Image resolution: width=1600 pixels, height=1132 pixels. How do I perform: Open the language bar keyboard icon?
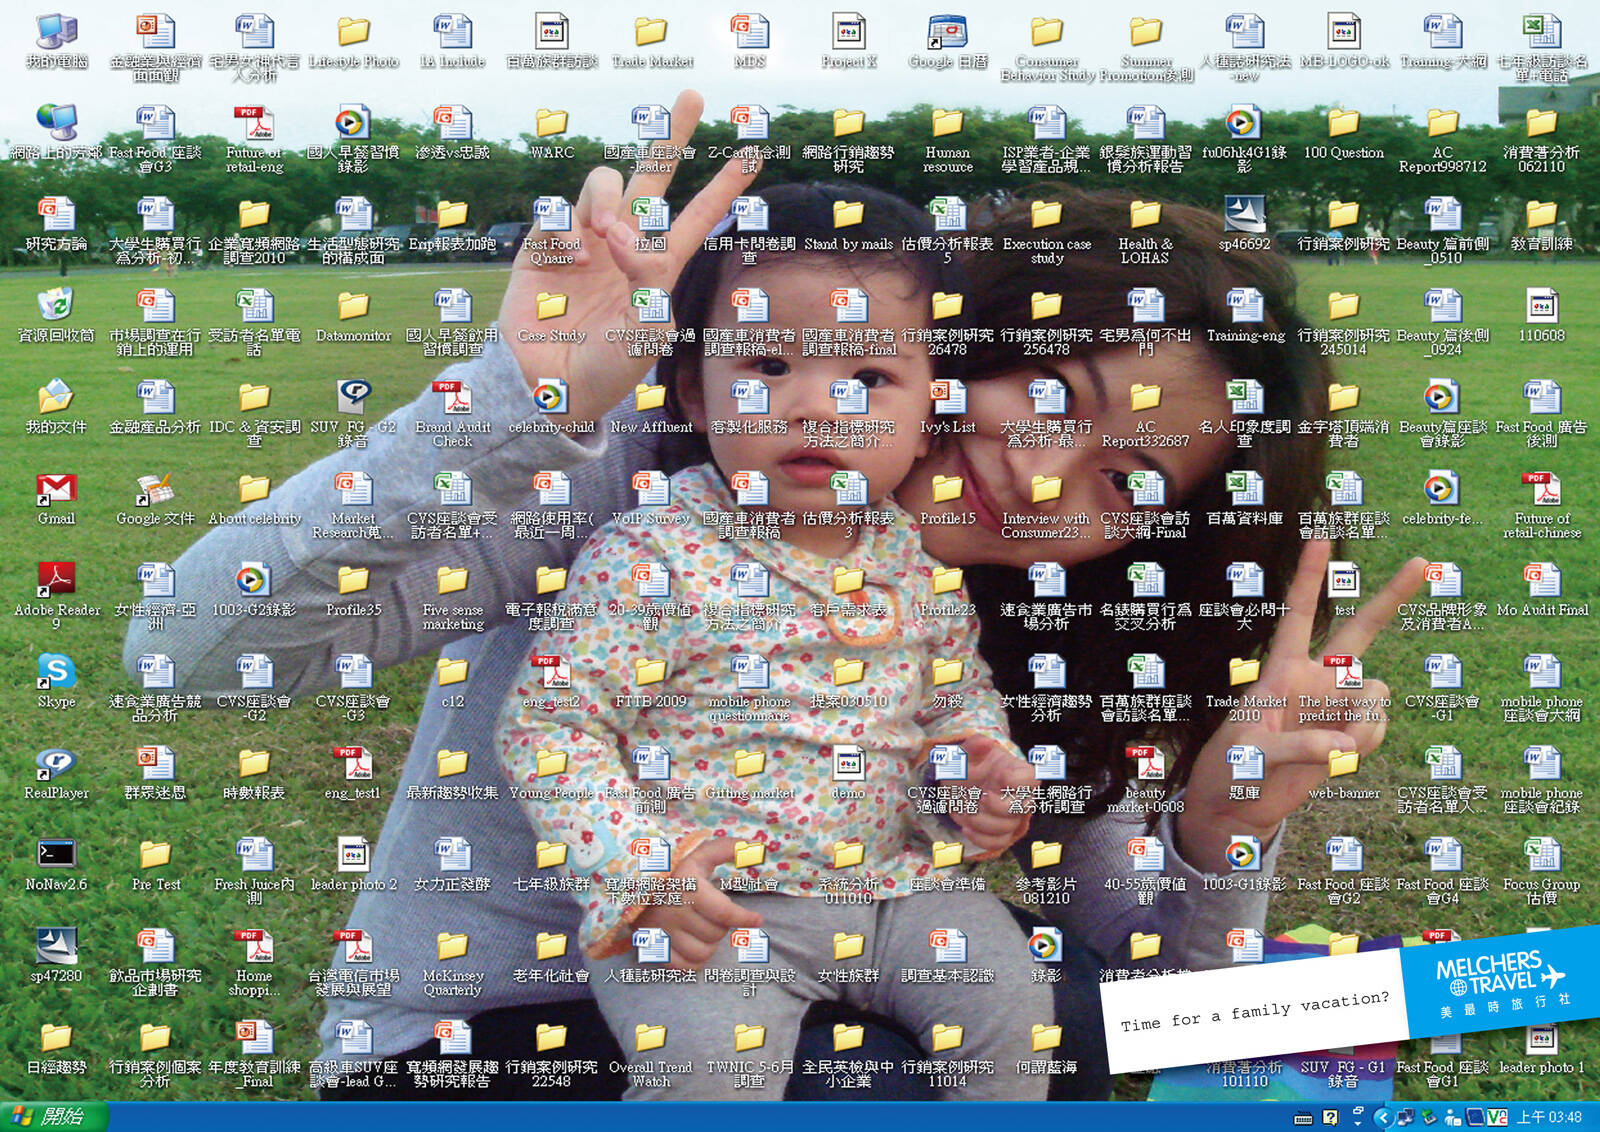pos(1303,1118)
